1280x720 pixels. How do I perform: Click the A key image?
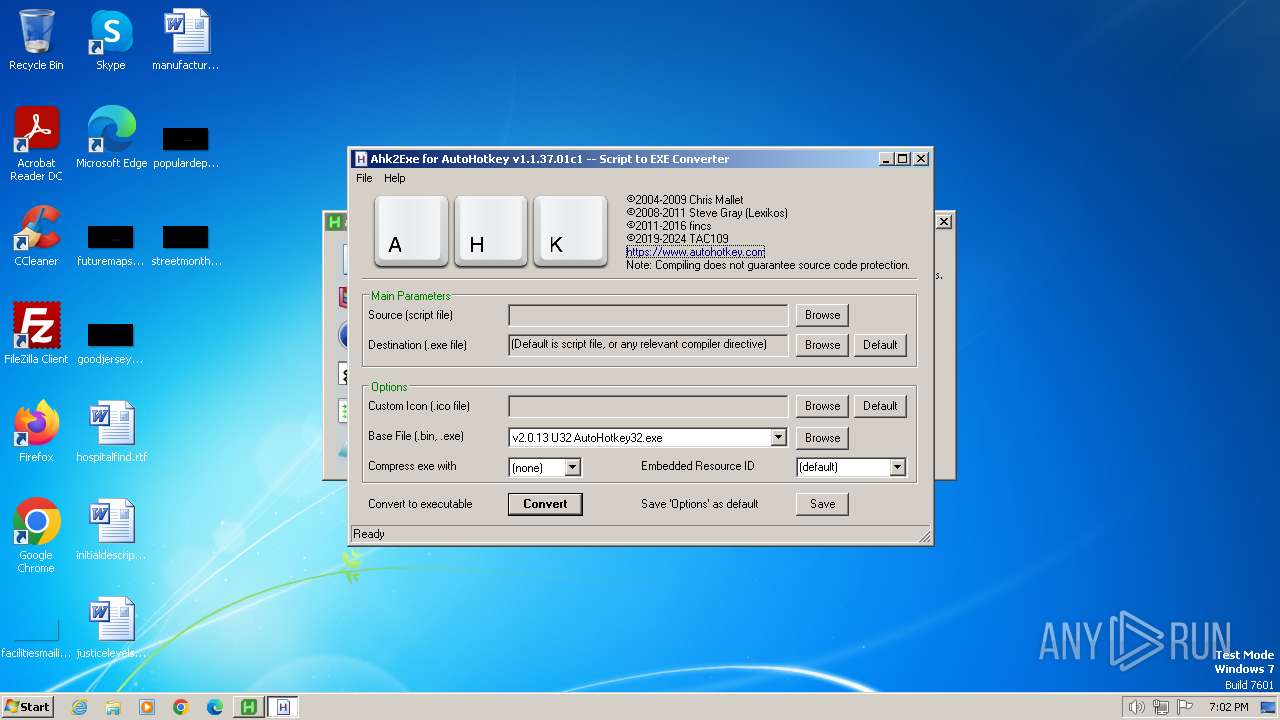coord(411,231)
